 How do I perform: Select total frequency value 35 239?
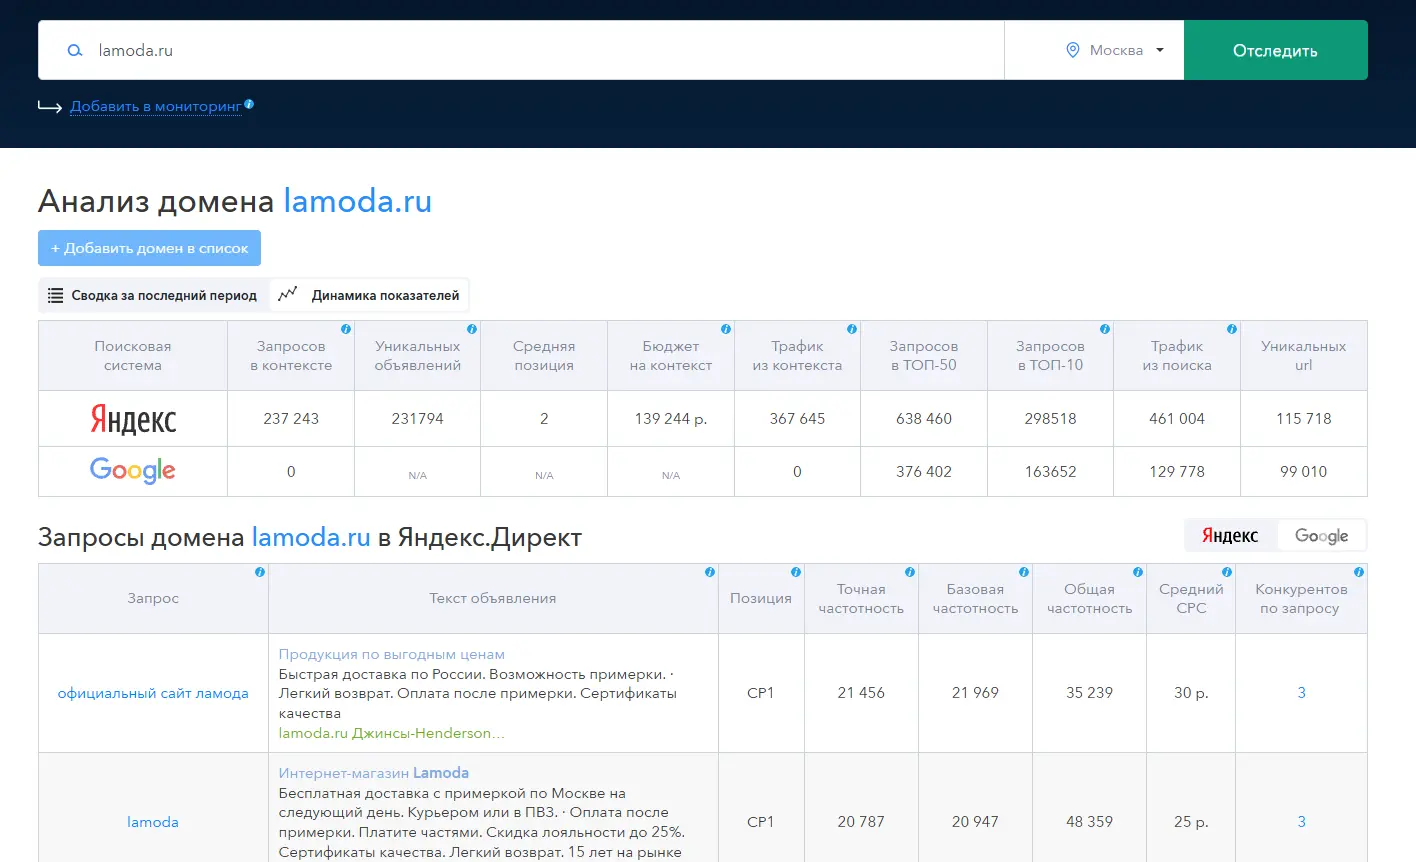(x=1089, y=692)
